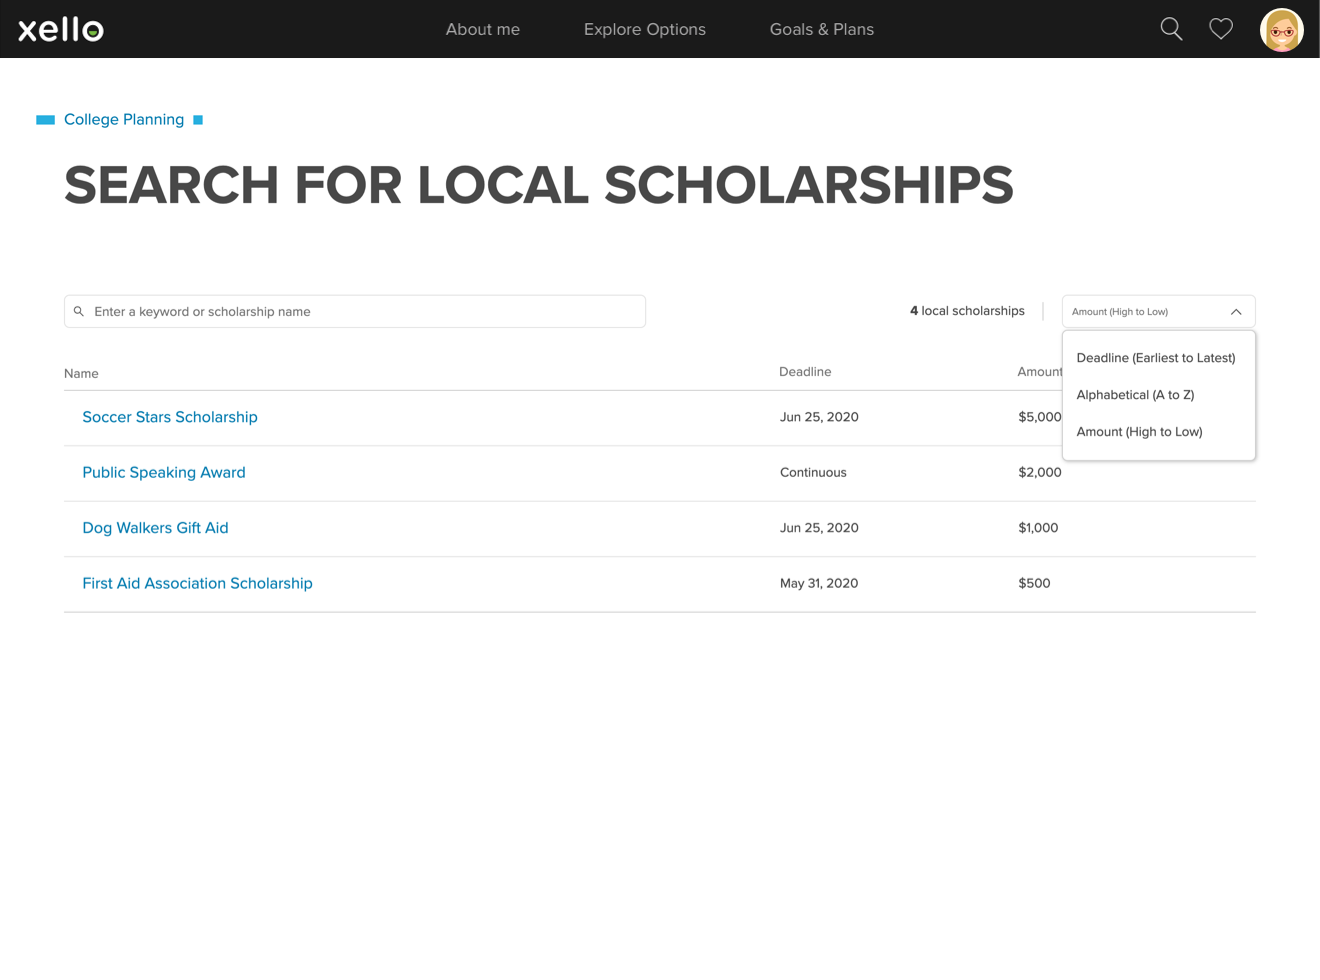Click the Amount column header
The height and width of the screenshot is (980, 1320).
pyautogui.click(x=1040, y=371)
